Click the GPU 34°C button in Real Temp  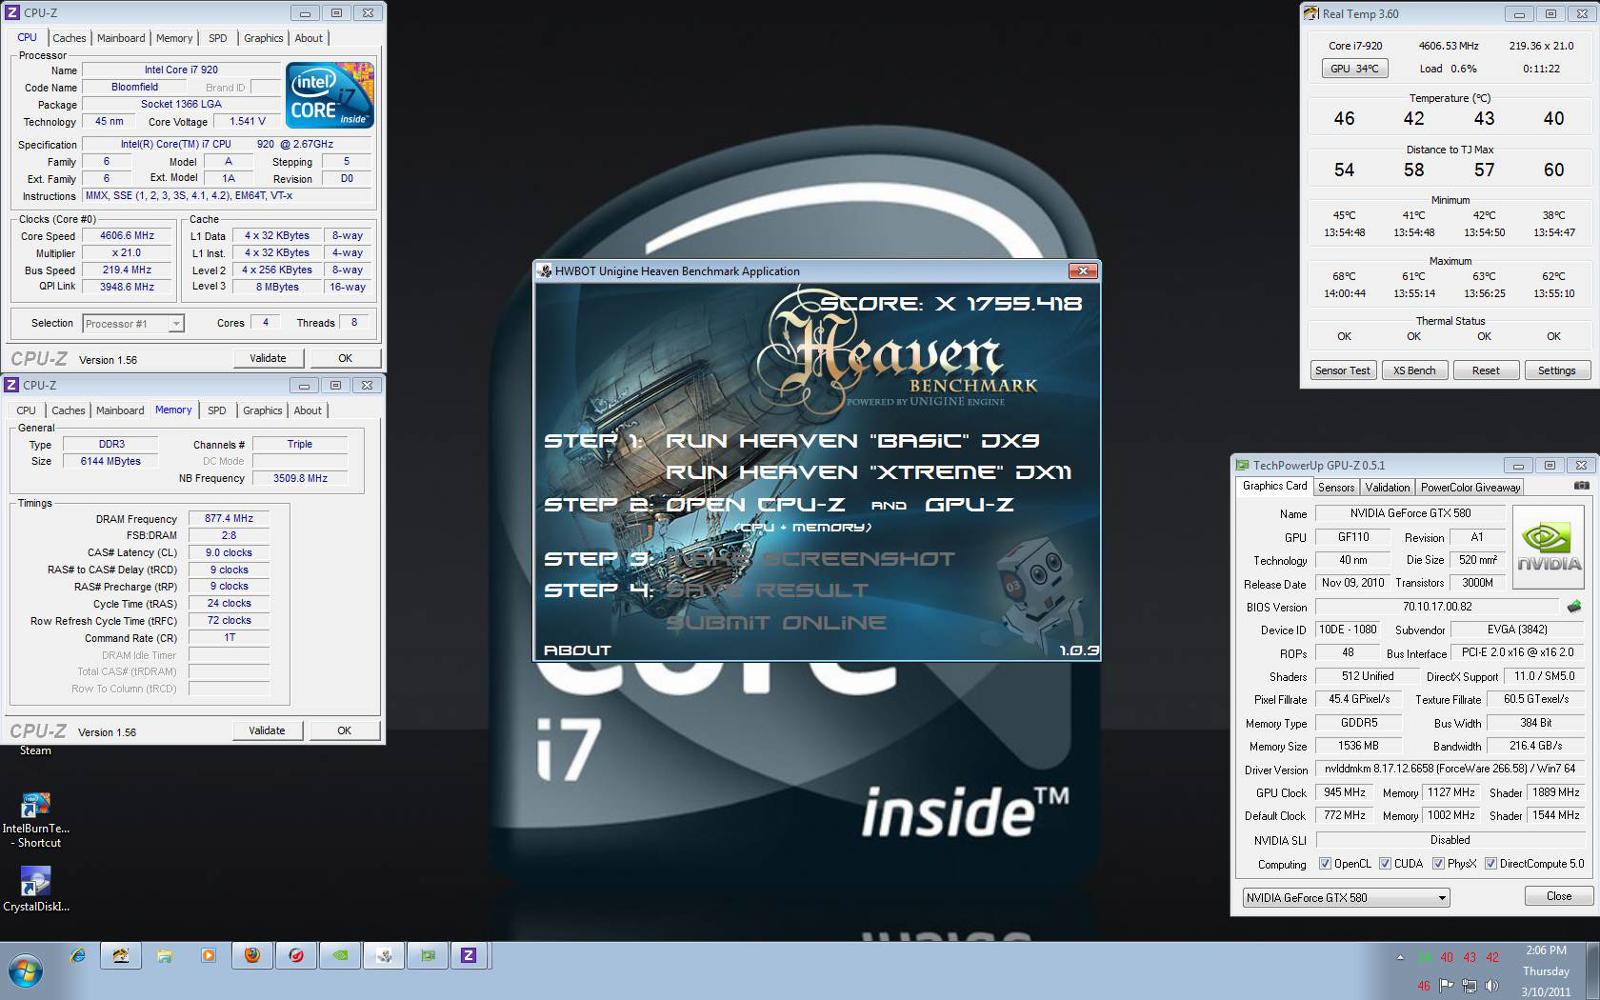(x=1355, y=68)
